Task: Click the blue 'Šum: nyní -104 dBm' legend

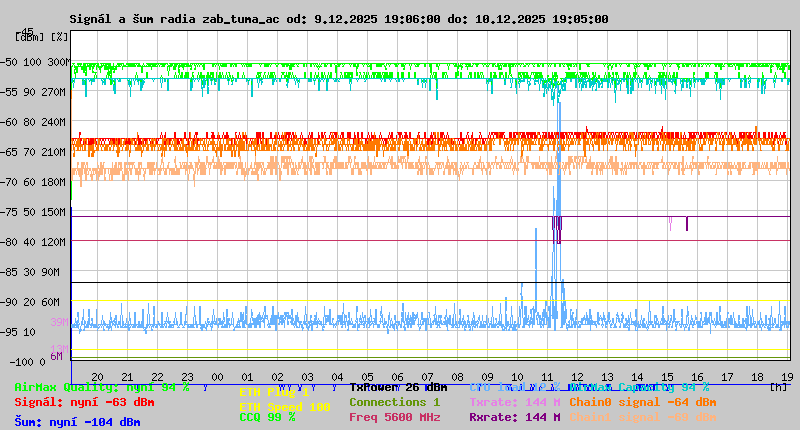Action: [x=77, y=422]
